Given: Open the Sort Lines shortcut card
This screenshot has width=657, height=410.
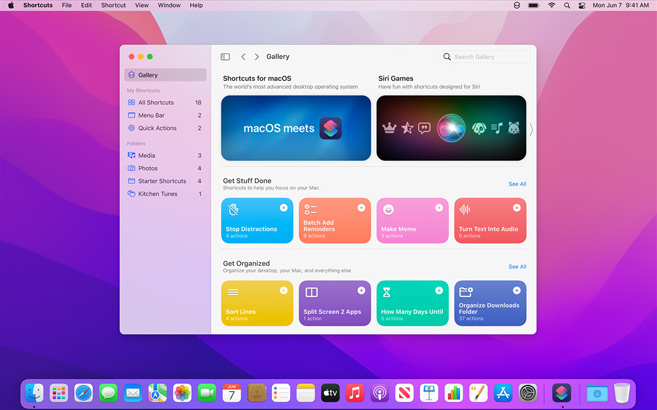Looking at the screenshot, I should click(x=257, y=303).
